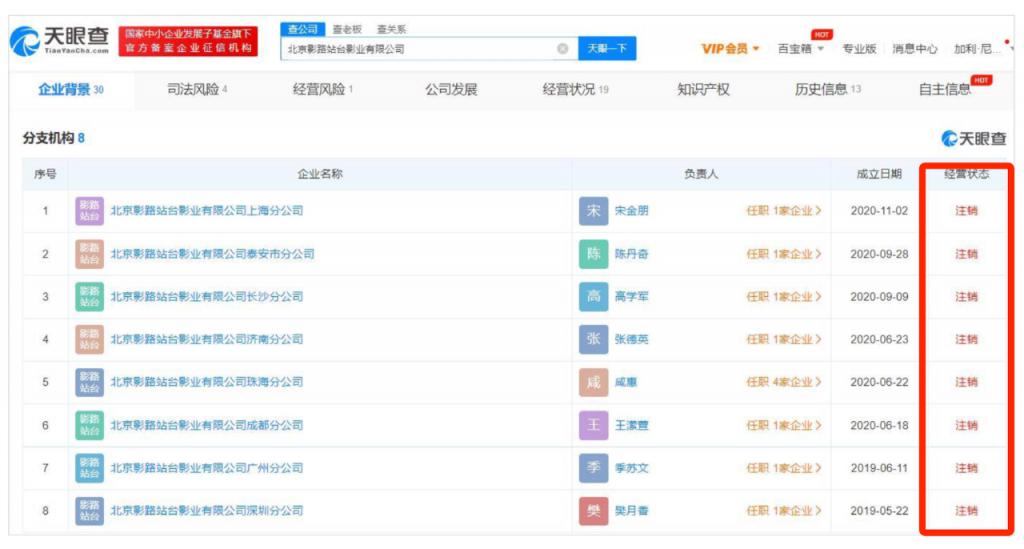The image size is (1024, 549).
Task: Click the company name search input field
Action: click(418, 49)
